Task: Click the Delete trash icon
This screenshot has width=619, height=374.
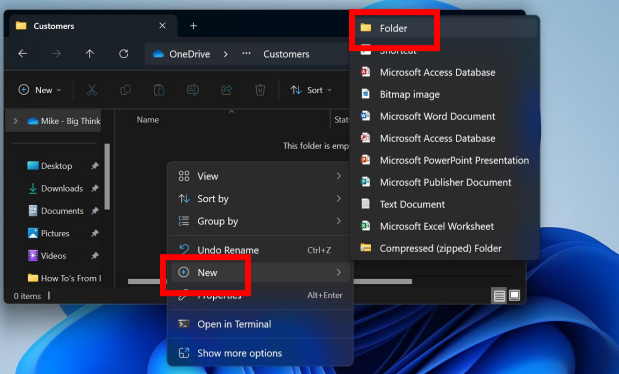Action: pyautogui.click(x=260, y=90)
